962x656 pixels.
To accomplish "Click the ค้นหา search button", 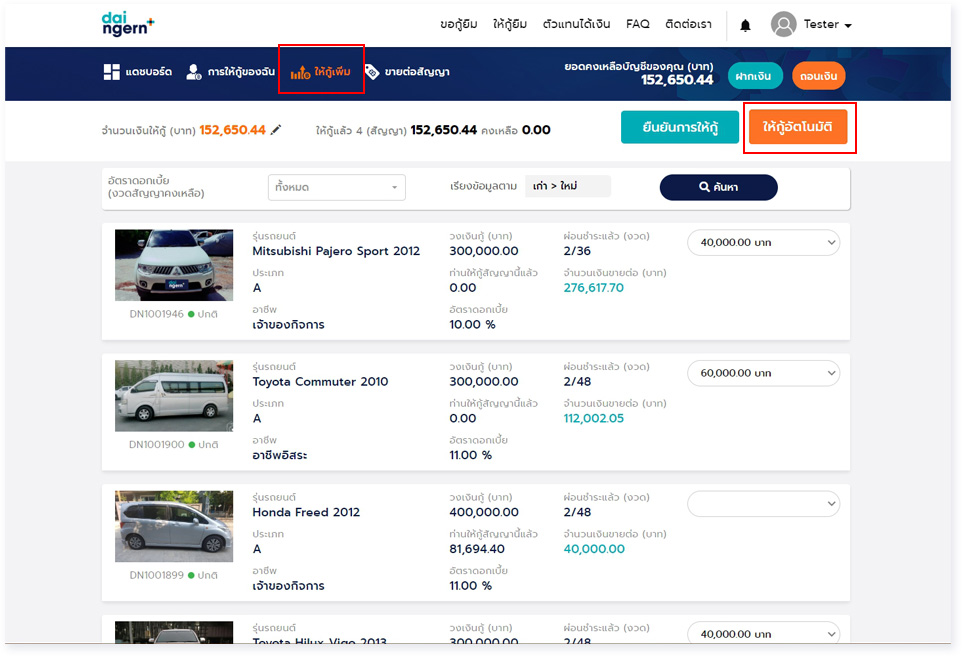I will (718, 187).
